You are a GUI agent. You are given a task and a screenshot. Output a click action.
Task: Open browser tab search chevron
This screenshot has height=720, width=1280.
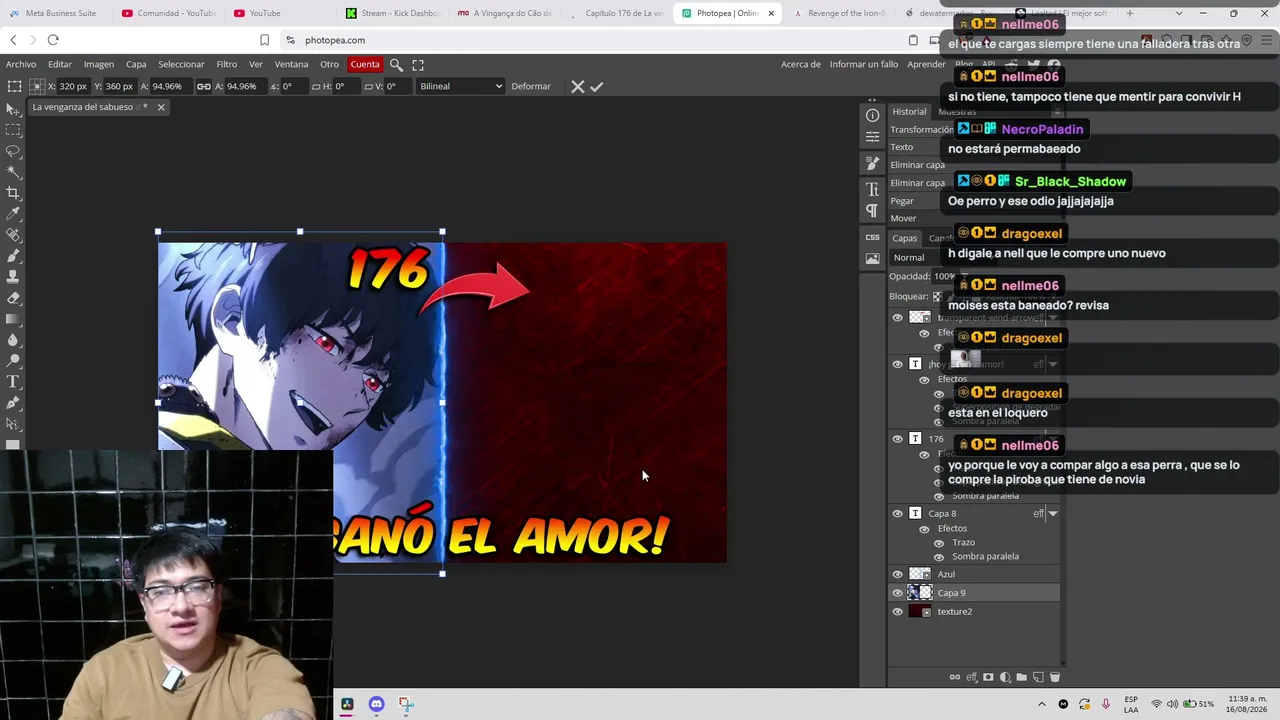pos(1179,13)
